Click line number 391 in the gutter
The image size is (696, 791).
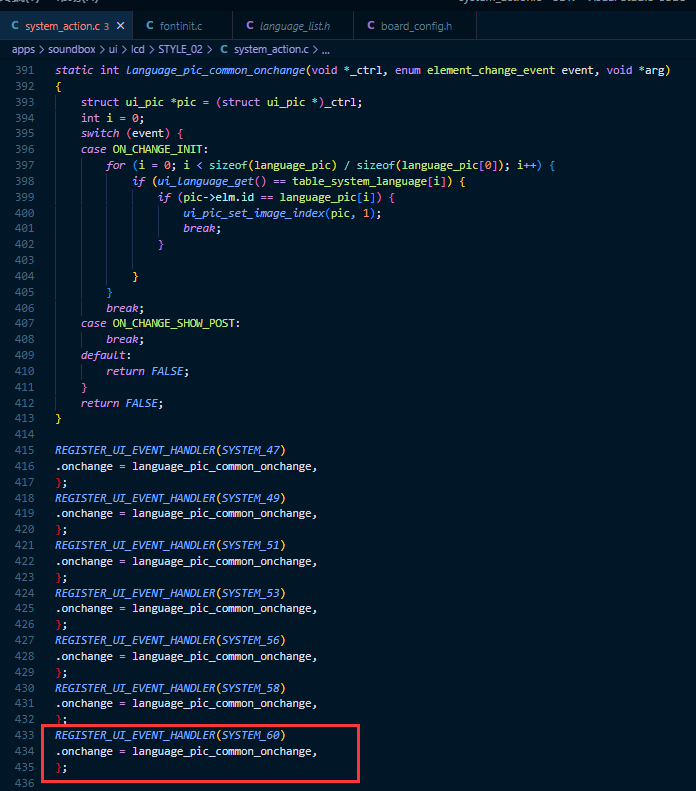tap(24, 70)
